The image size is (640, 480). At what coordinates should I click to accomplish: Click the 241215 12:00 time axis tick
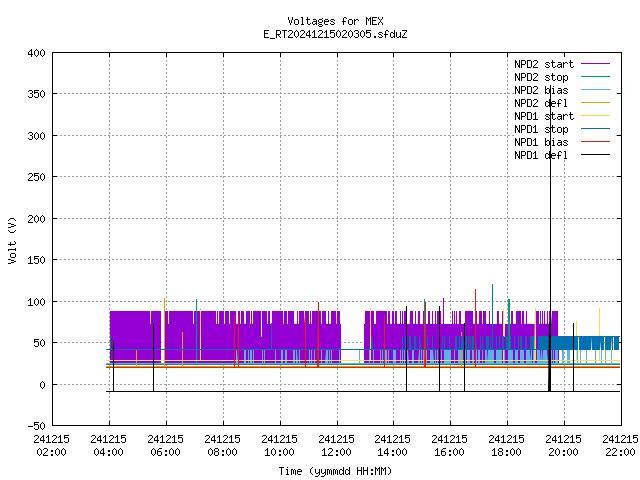coord(336,446)
